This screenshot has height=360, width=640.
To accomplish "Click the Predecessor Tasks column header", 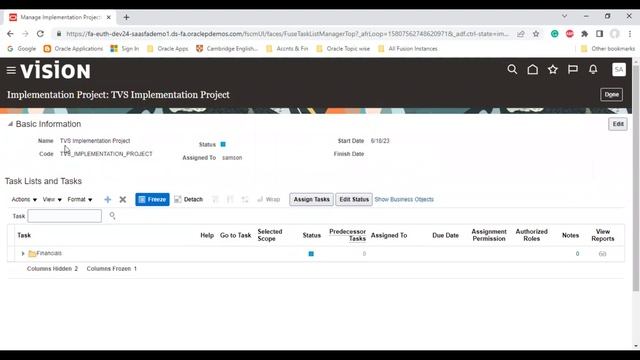I will (x=347, y=235).
